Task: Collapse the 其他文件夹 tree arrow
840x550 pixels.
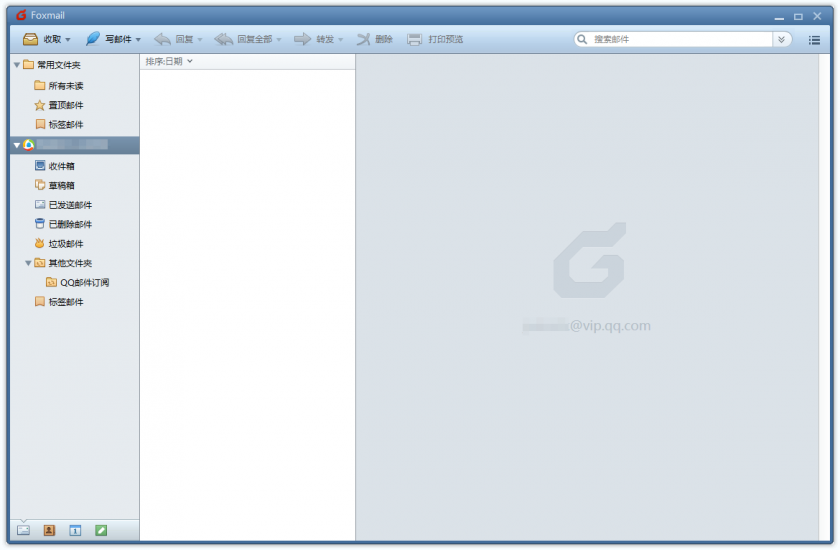Action: [x=28, y=263]
